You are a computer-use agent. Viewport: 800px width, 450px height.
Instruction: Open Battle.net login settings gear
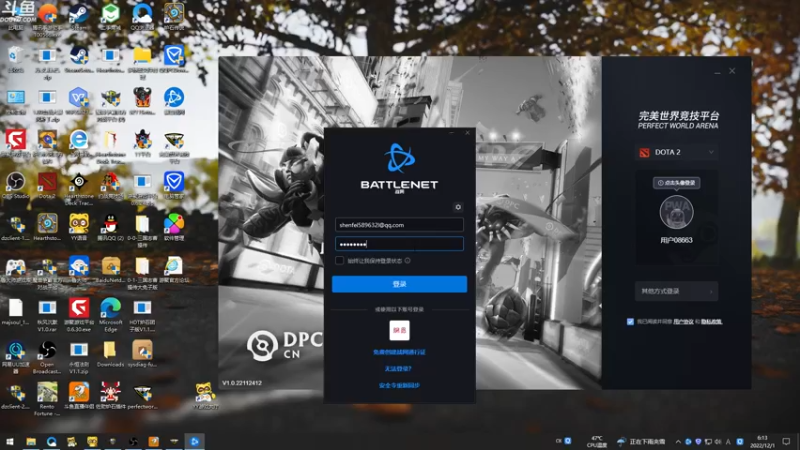click(x=458, y=207)
